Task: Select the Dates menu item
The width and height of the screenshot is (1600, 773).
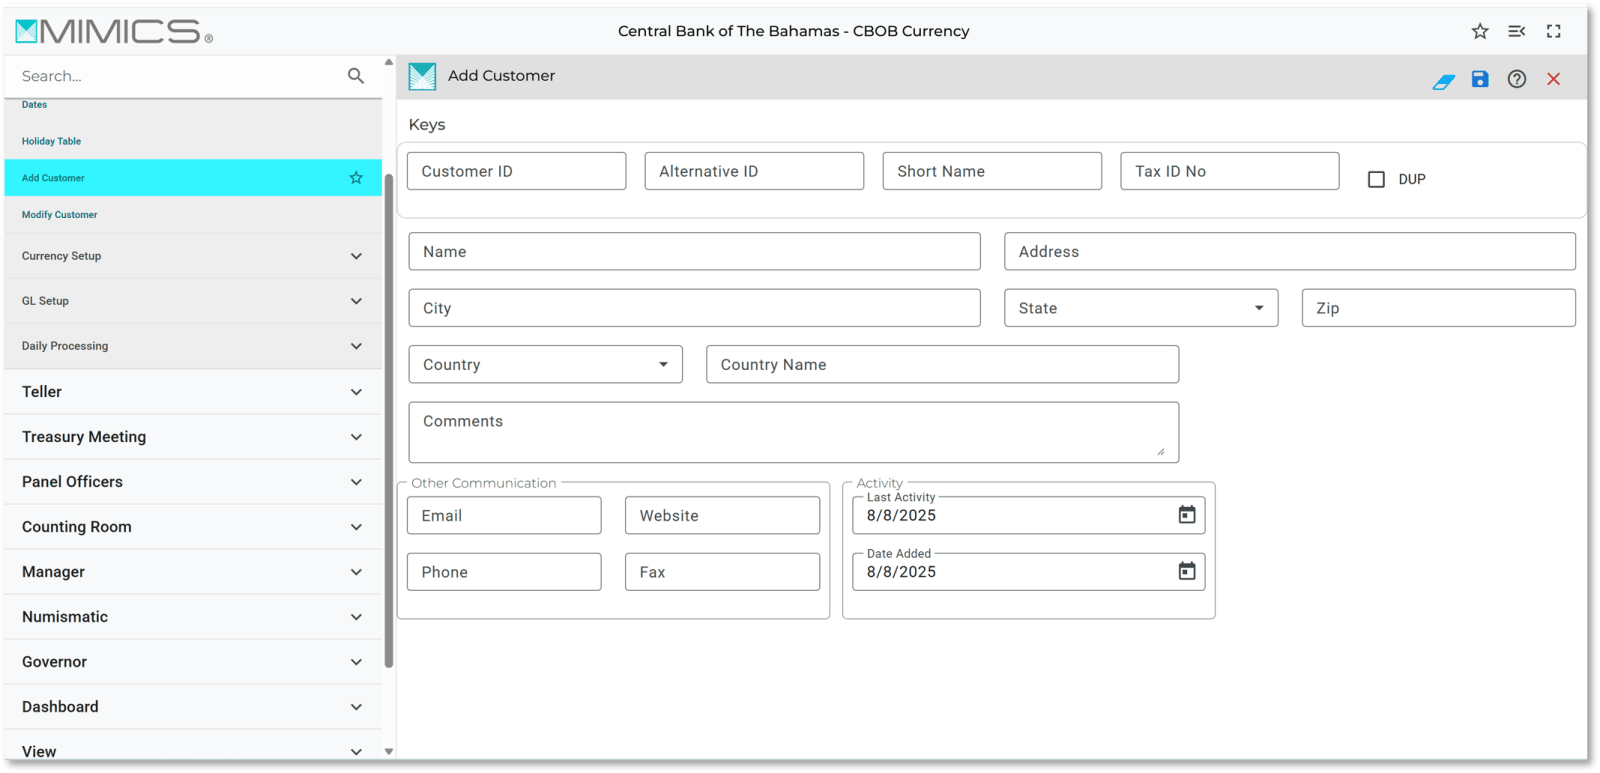Action: tap(193, 106)
